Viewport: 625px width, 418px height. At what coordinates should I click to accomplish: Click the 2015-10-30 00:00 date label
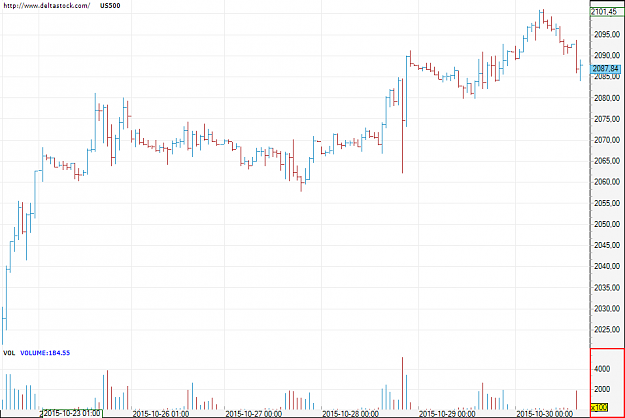544,414
